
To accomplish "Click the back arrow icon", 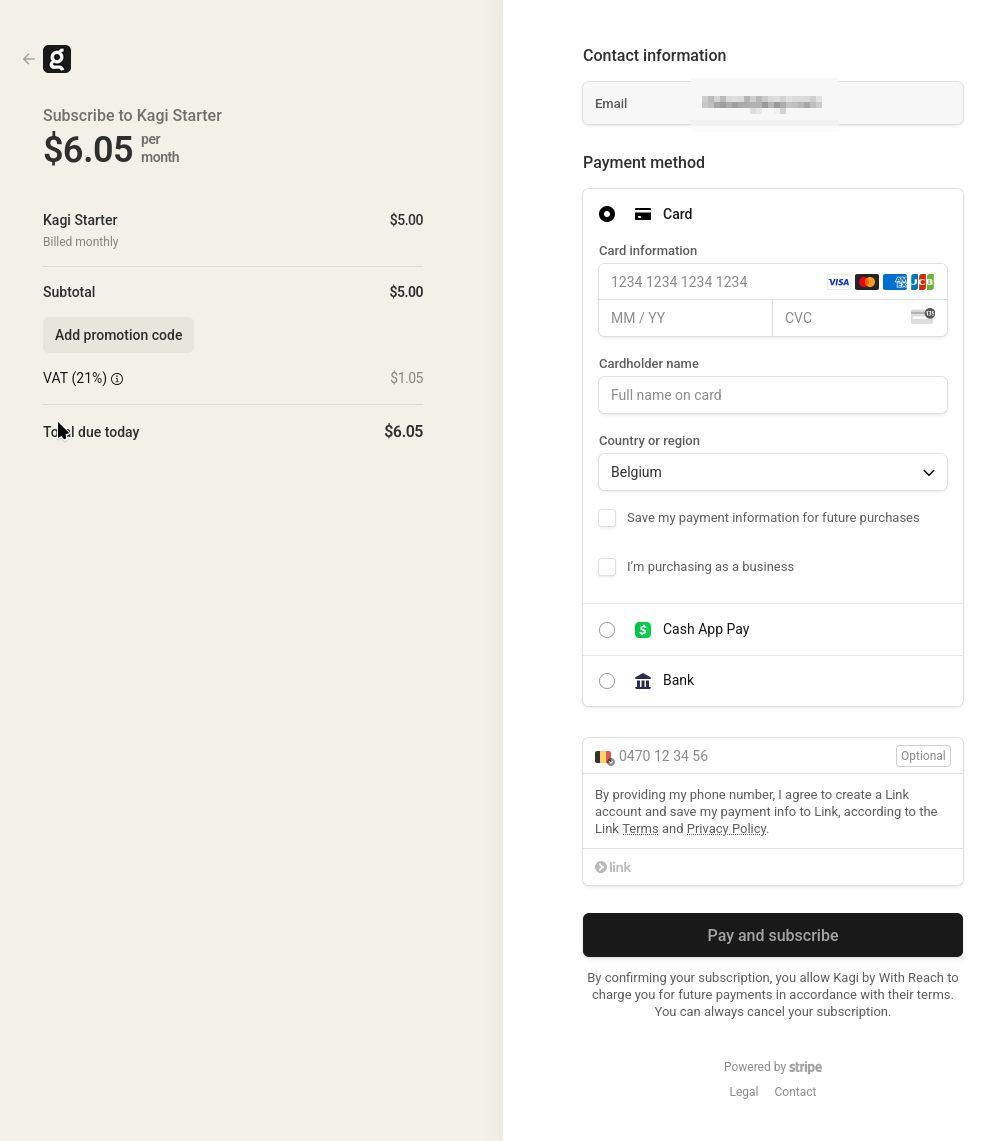I will click(29, 59).
